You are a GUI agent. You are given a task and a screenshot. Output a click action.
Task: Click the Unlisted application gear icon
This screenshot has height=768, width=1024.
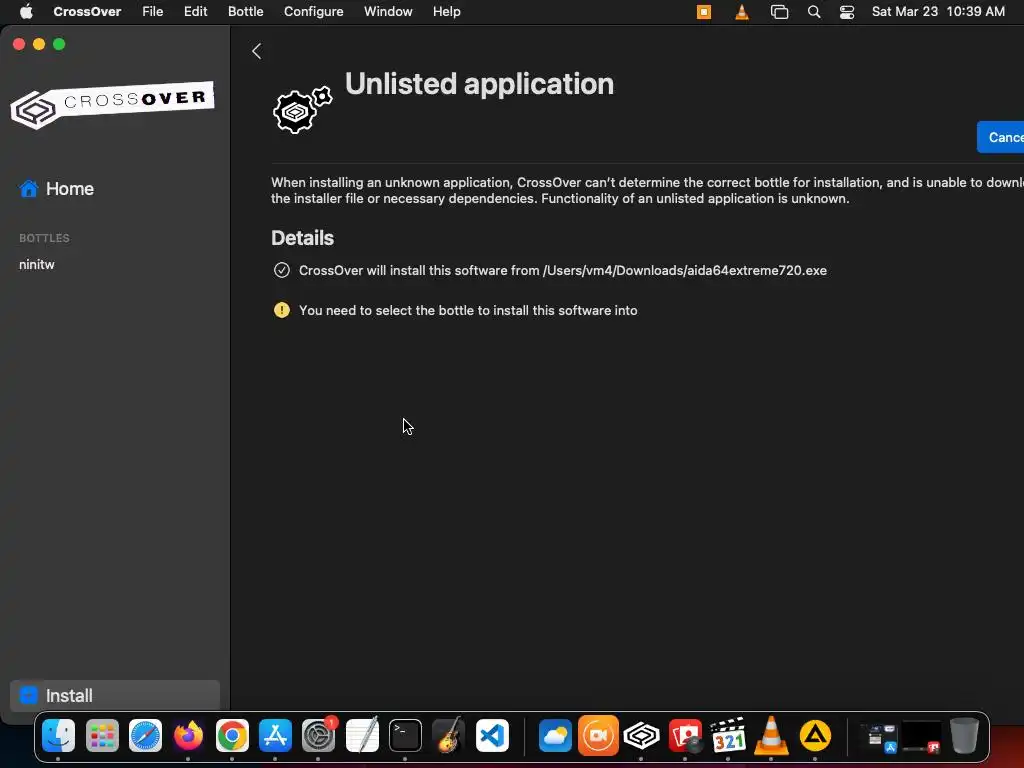(x=302, y=110)
